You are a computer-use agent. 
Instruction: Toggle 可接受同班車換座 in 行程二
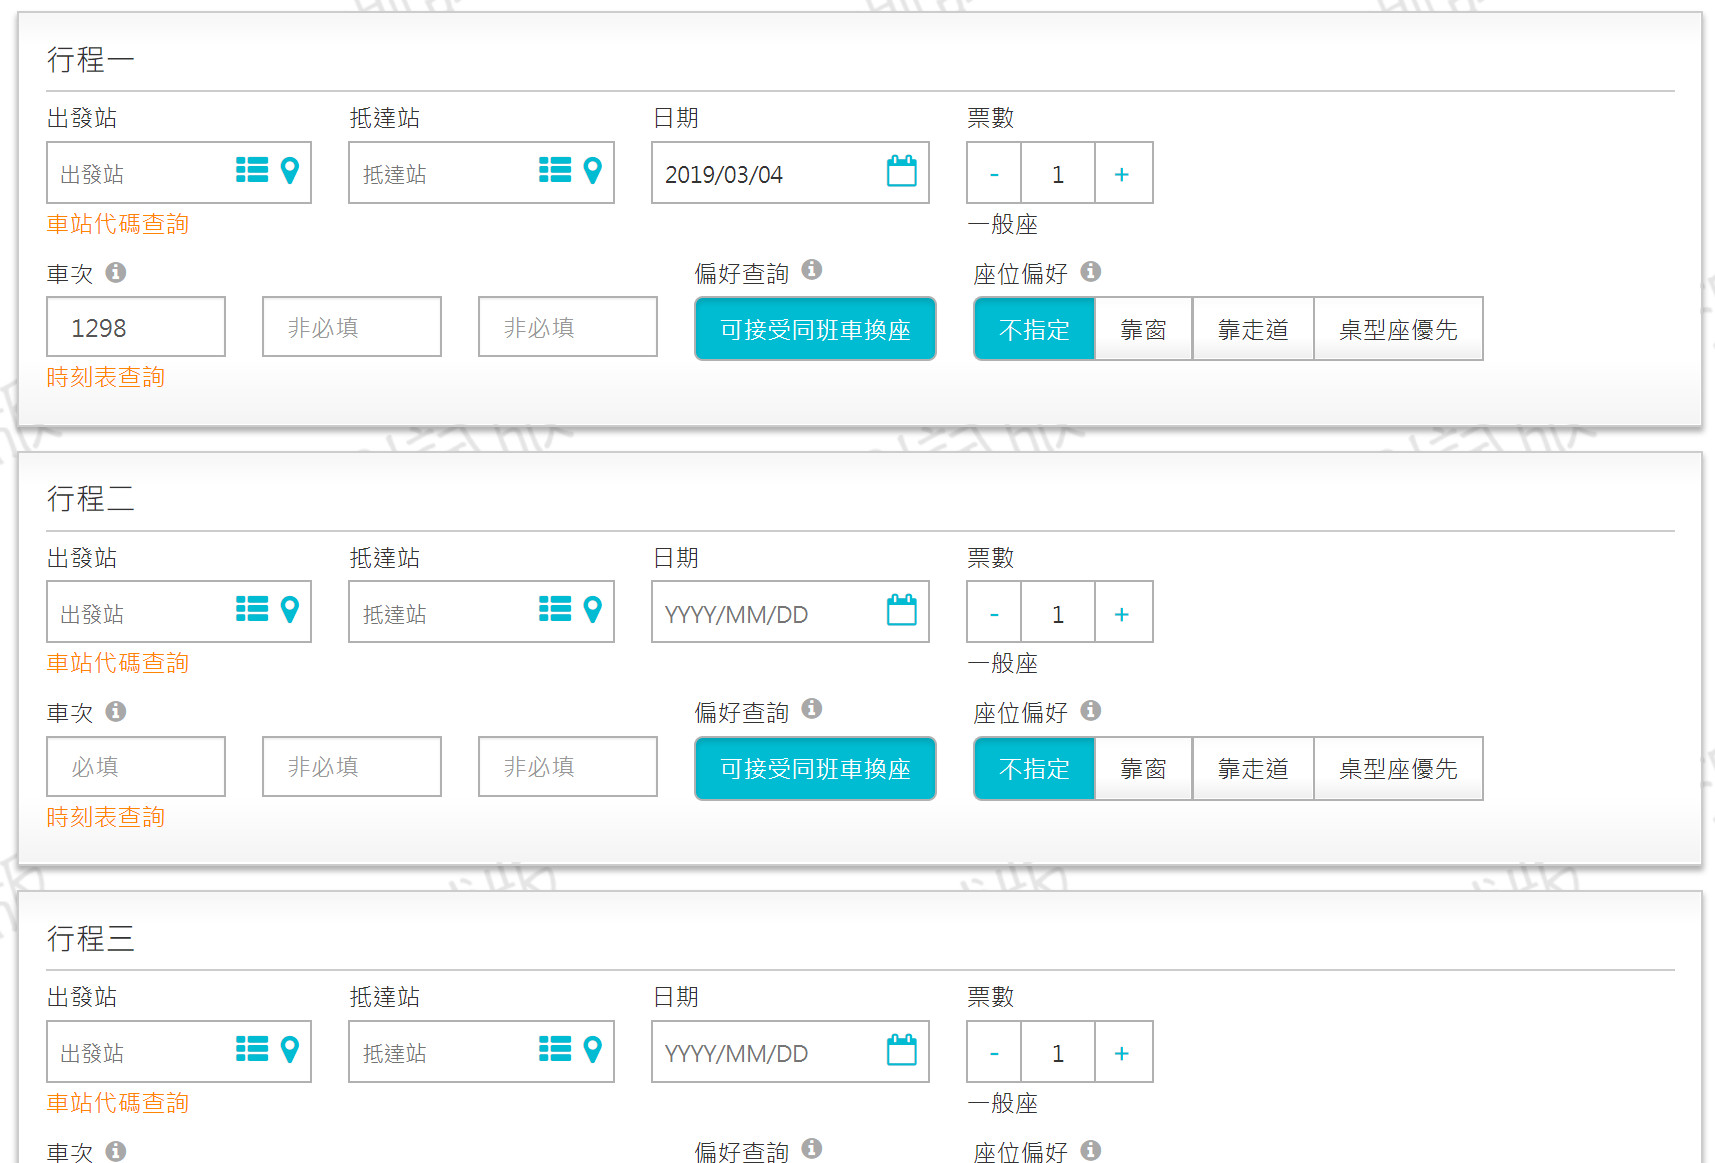click(x=815, y=768)
